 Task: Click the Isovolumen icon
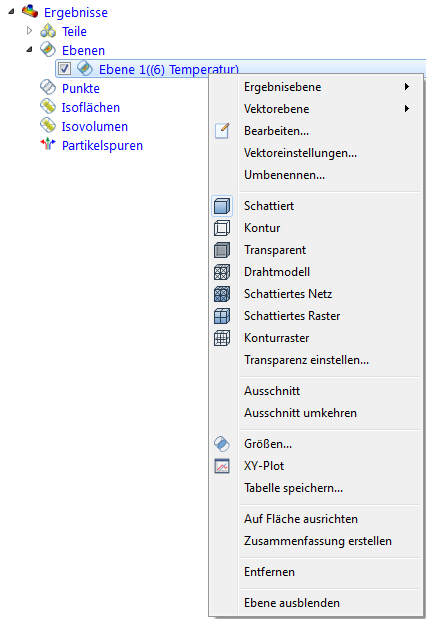tap(48, 126)
